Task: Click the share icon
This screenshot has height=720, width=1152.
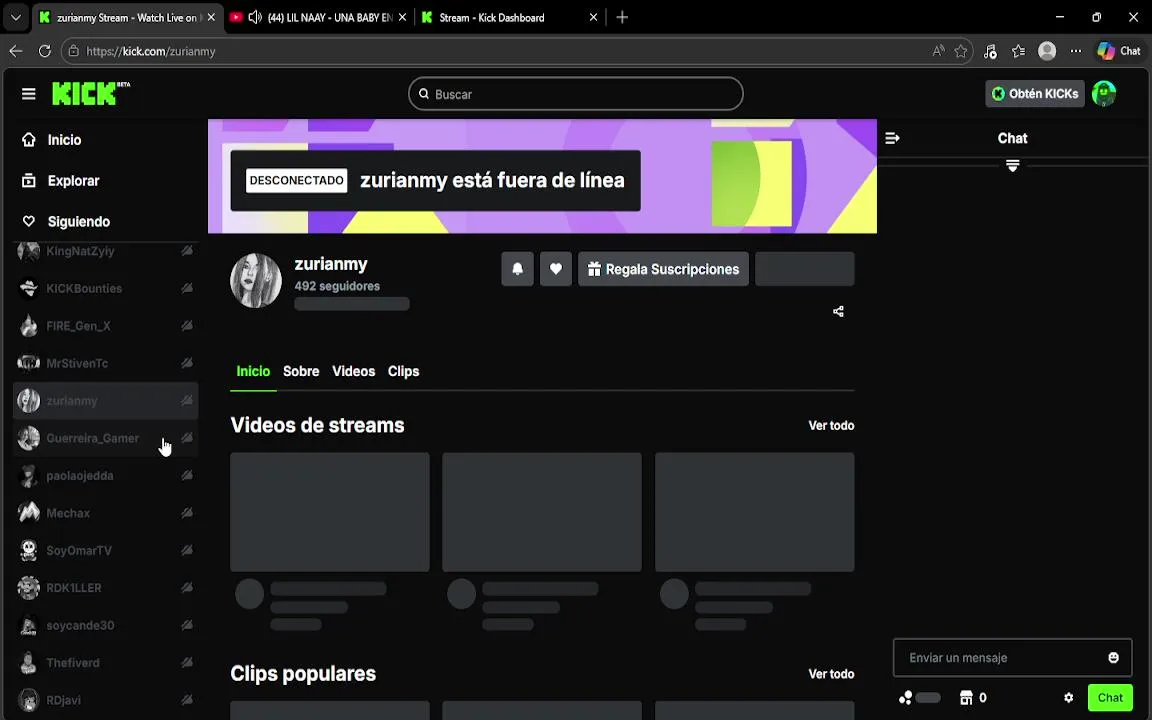Action: 838,312
